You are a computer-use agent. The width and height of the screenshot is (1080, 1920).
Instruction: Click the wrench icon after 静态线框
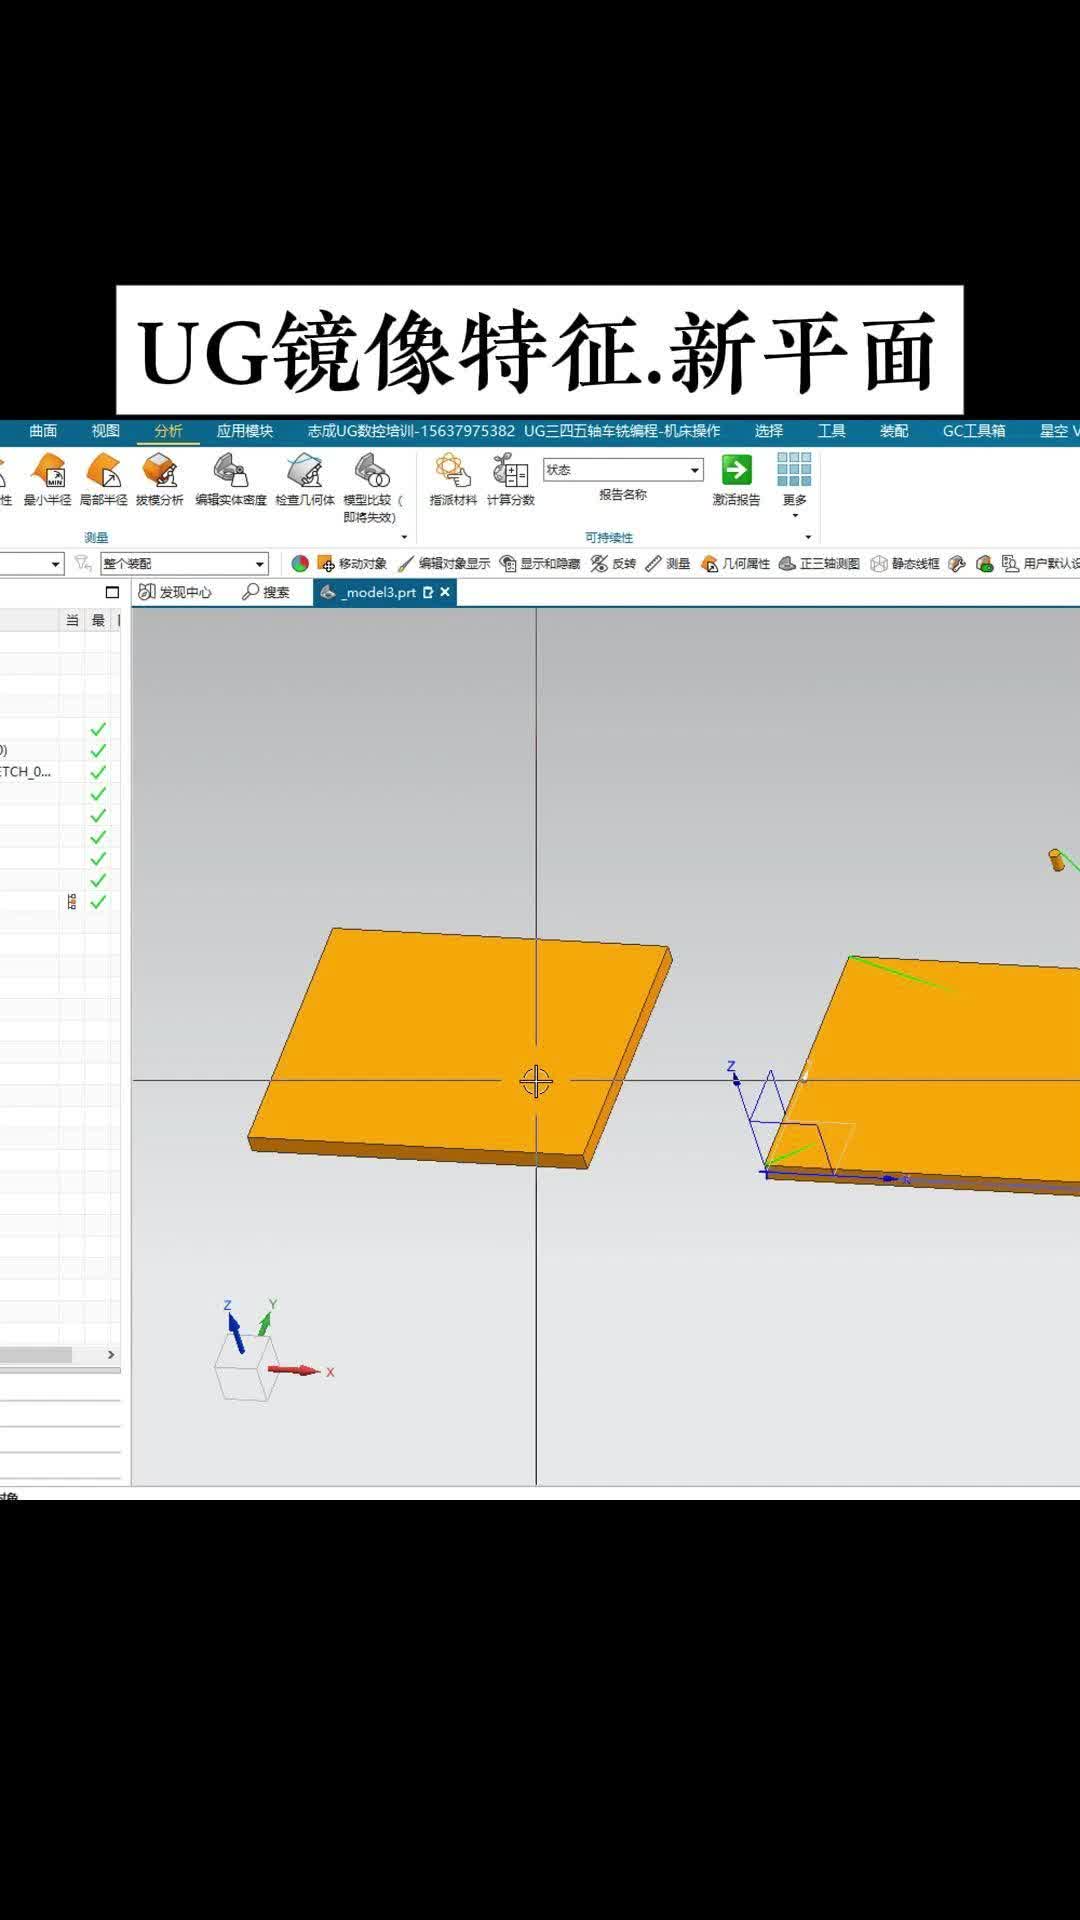[x=957, y=564]
